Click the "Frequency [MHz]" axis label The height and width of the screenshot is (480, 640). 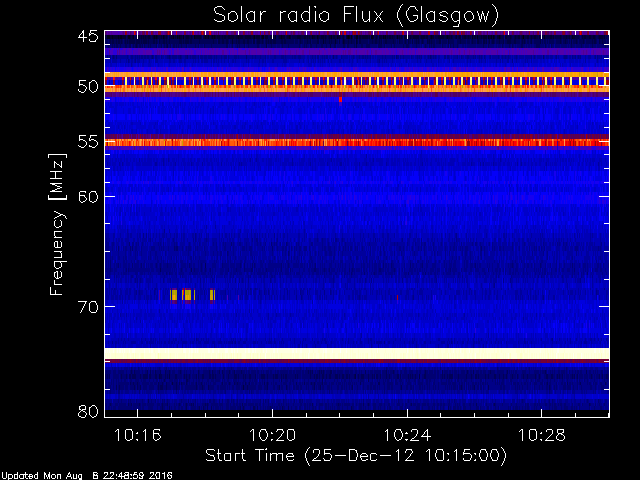tap(57, 224)
